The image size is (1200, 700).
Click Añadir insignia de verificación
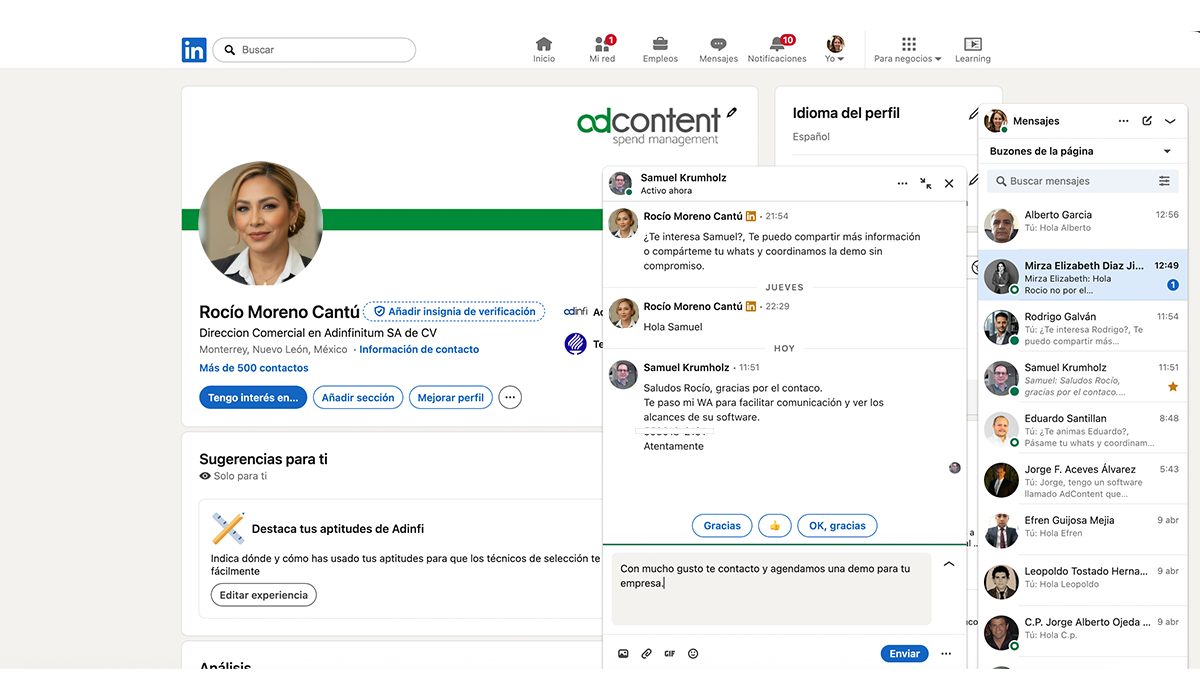(454, 311)
